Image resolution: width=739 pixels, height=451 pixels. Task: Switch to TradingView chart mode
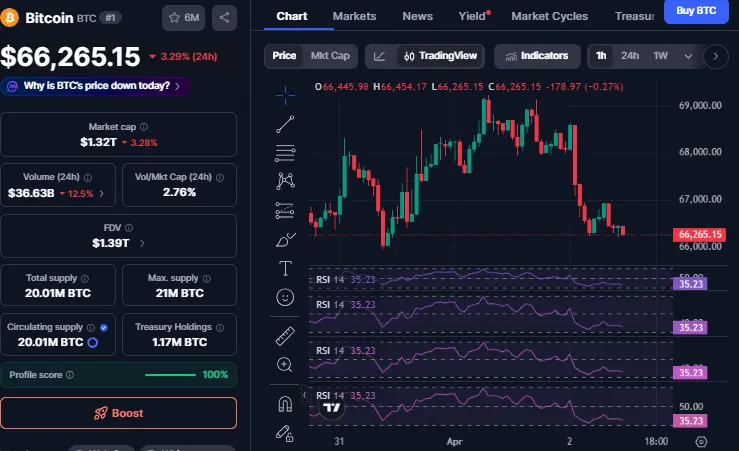tap(441, 56)
